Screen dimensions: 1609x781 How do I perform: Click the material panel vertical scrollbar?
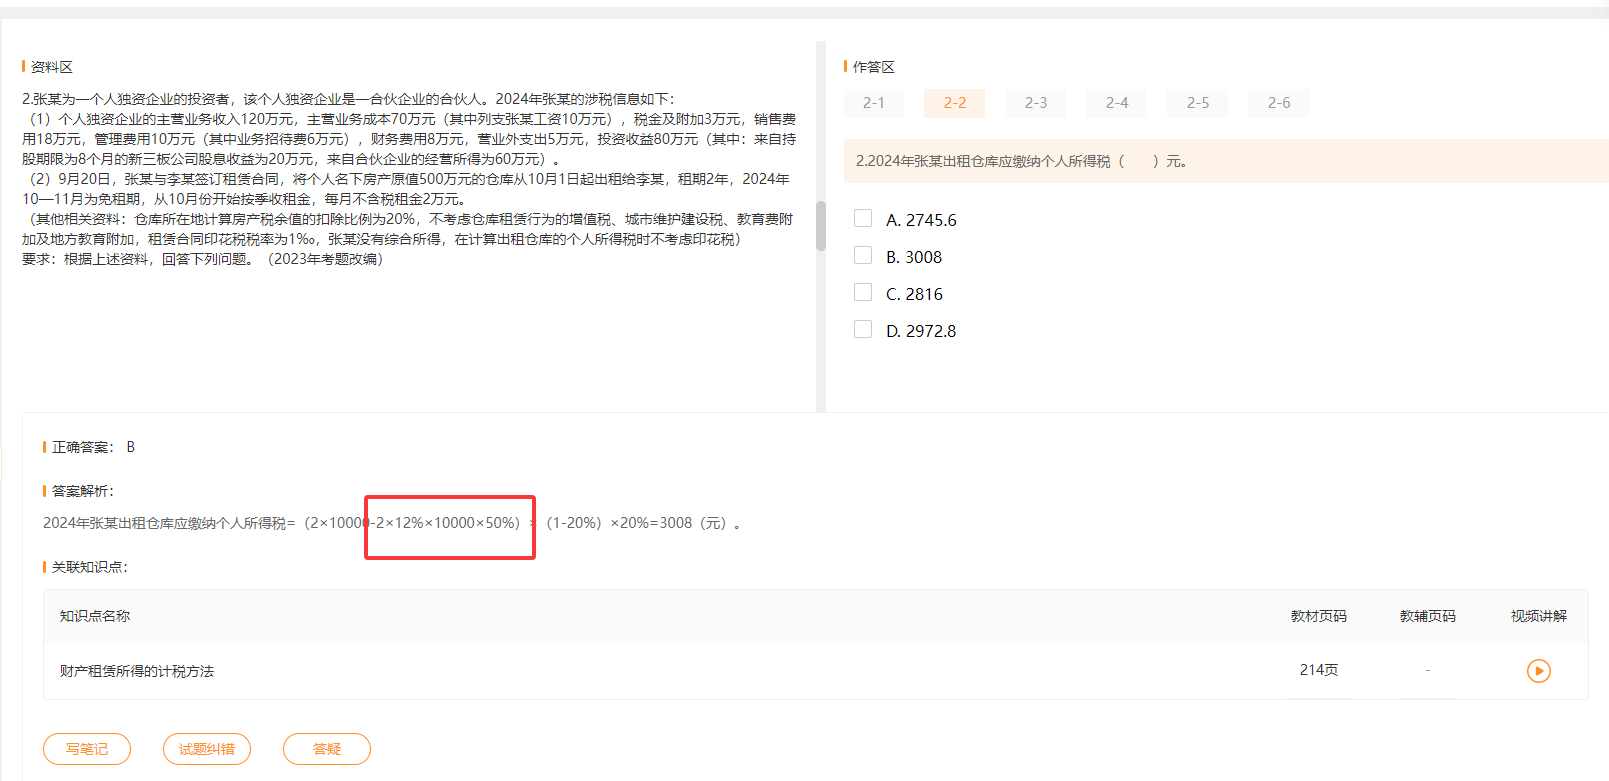click(x=821, y=226)
